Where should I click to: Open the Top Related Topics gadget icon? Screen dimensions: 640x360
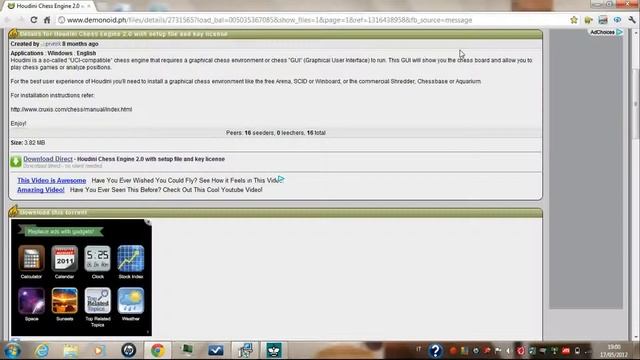pos(98,301)
